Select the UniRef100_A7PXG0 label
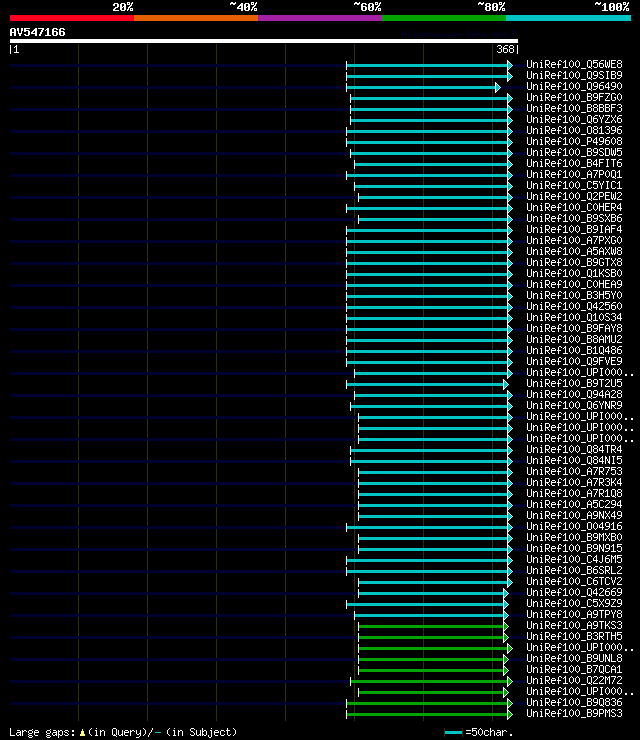The width and height of the screenshot is (640, 740). pos(574,240)
